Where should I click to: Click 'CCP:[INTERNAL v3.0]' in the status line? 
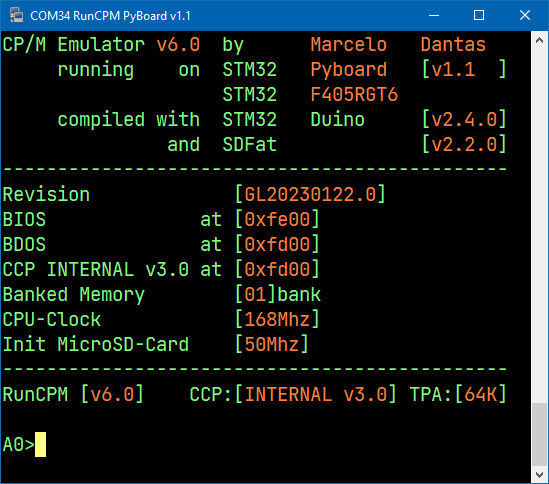(x=293, y=394)
